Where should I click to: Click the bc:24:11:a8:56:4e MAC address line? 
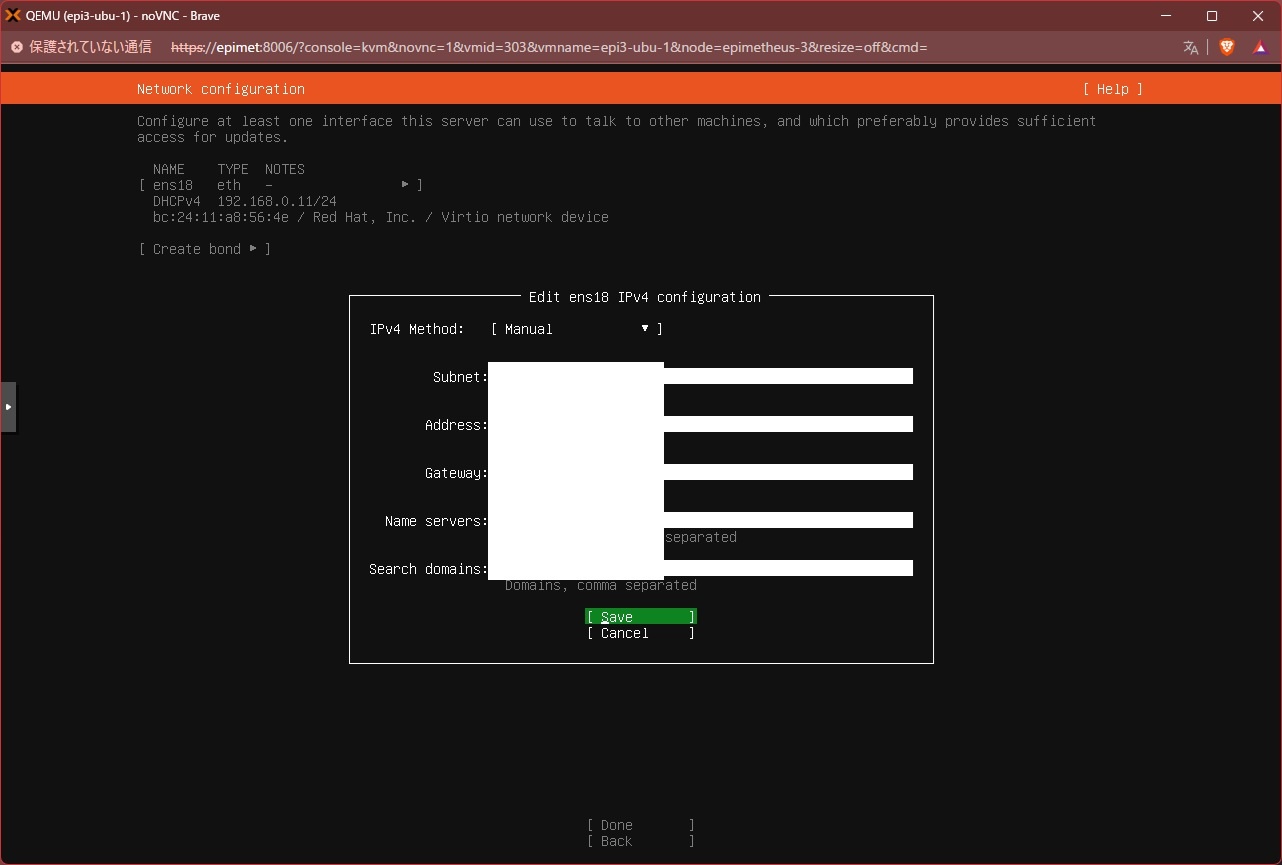click(x=381, y=217)
